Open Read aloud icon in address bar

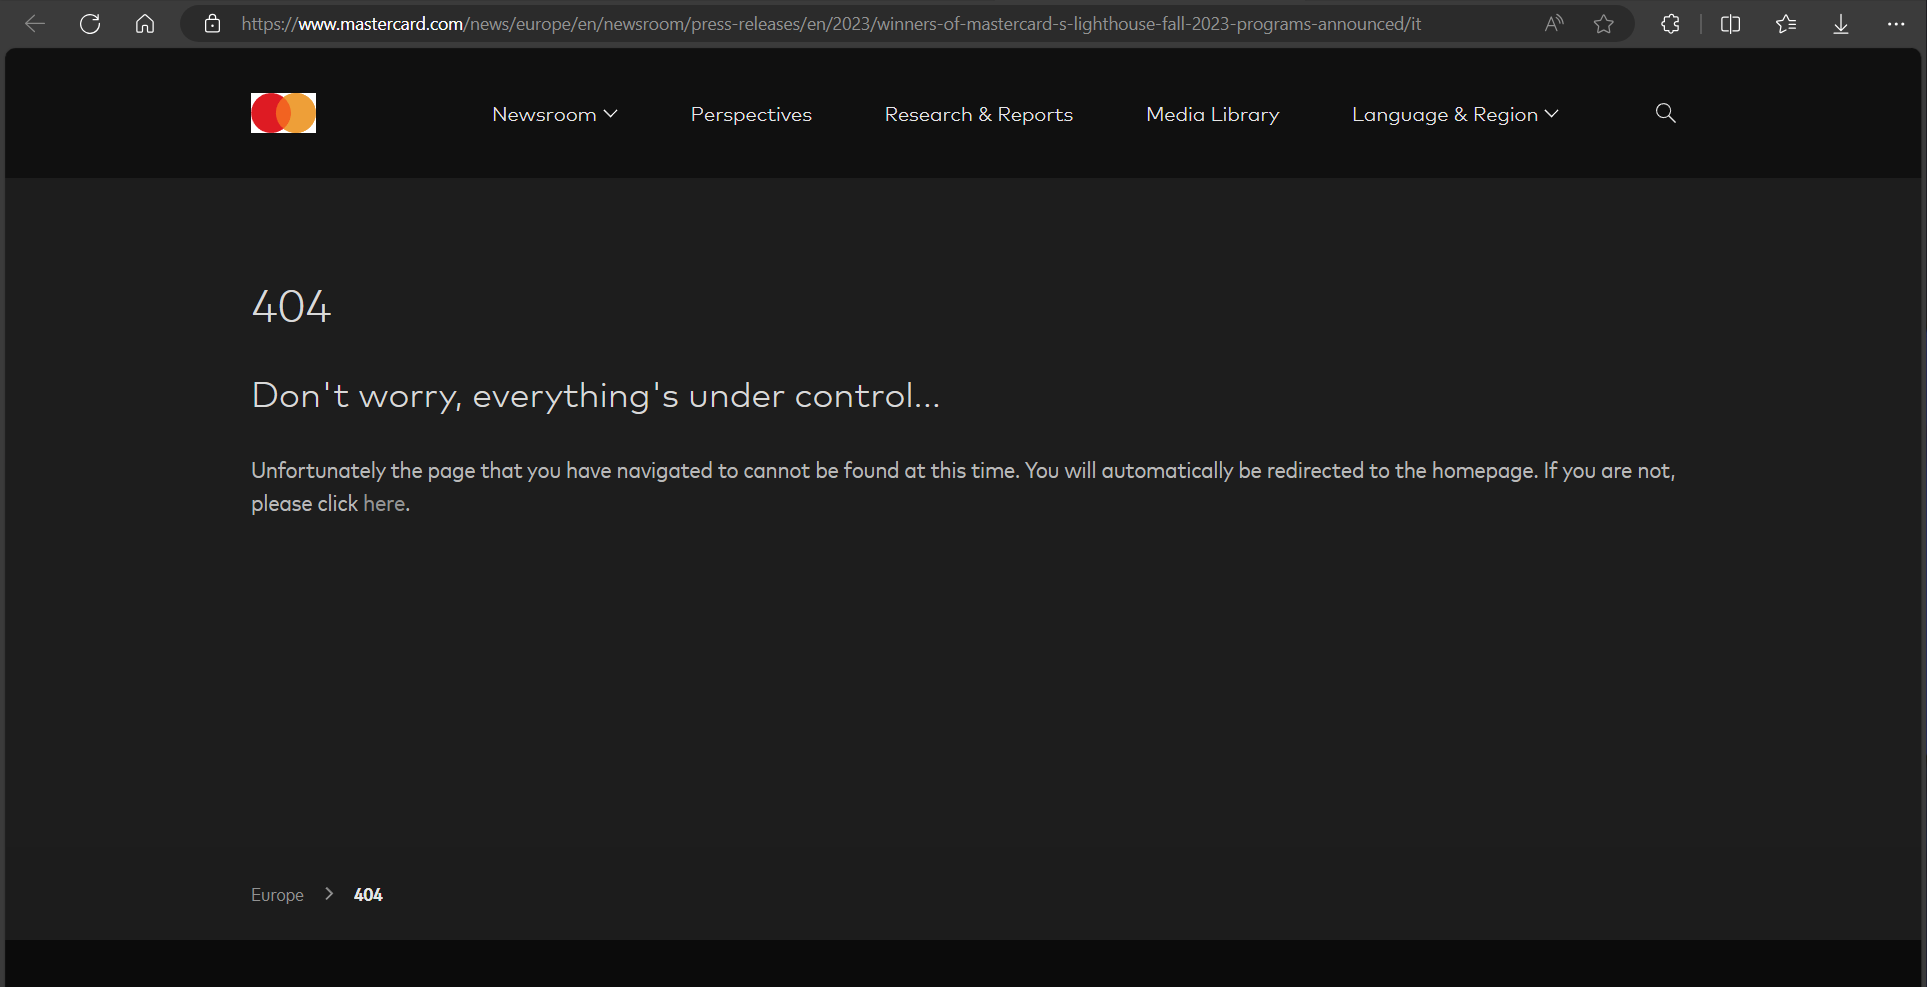1554,24
